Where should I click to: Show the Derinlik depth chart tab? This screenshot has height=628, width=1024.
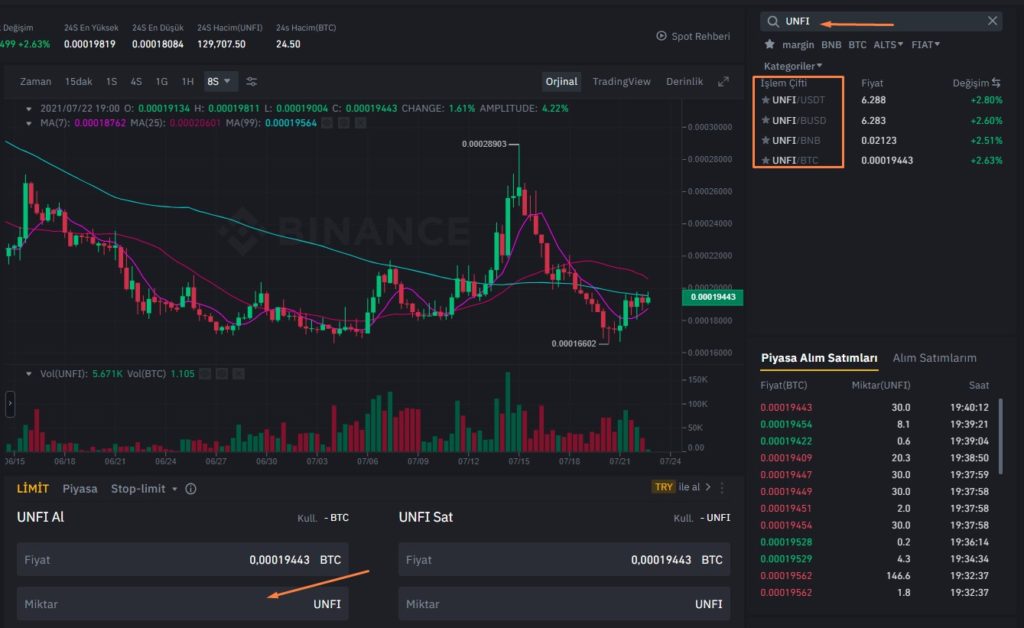point(684,82)
